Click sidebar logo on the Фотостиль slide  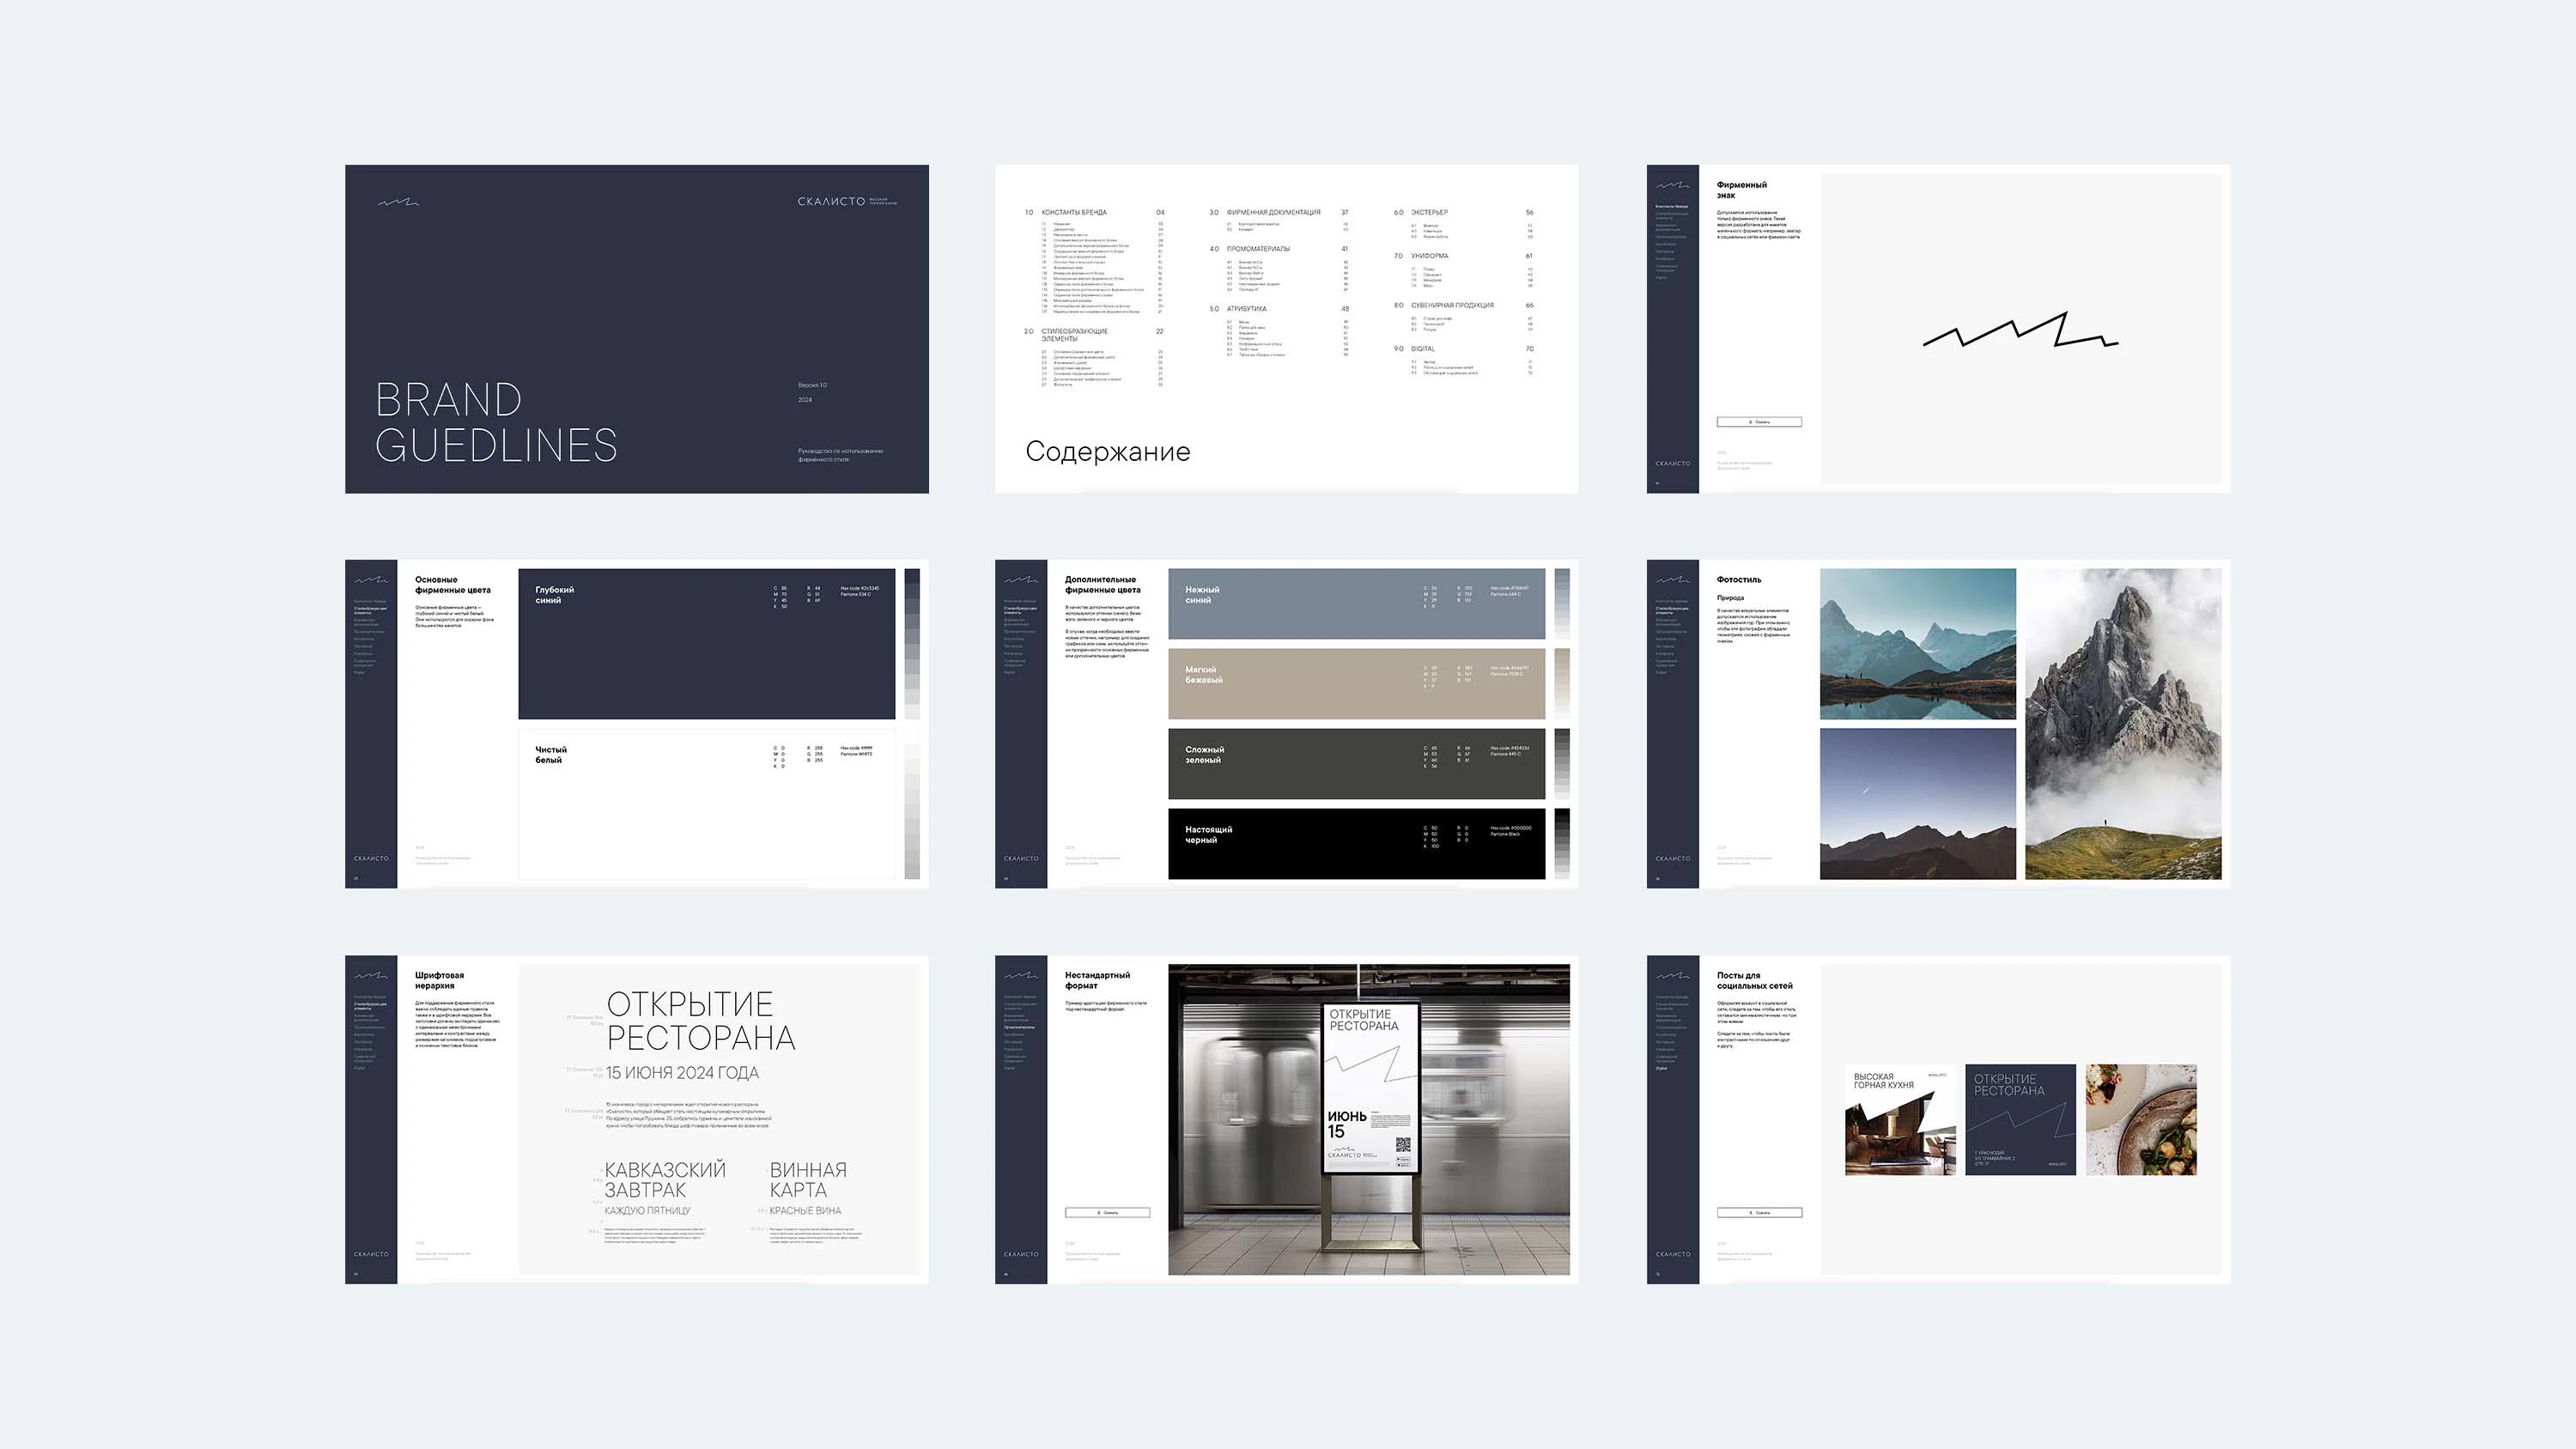click(1672, 579)
